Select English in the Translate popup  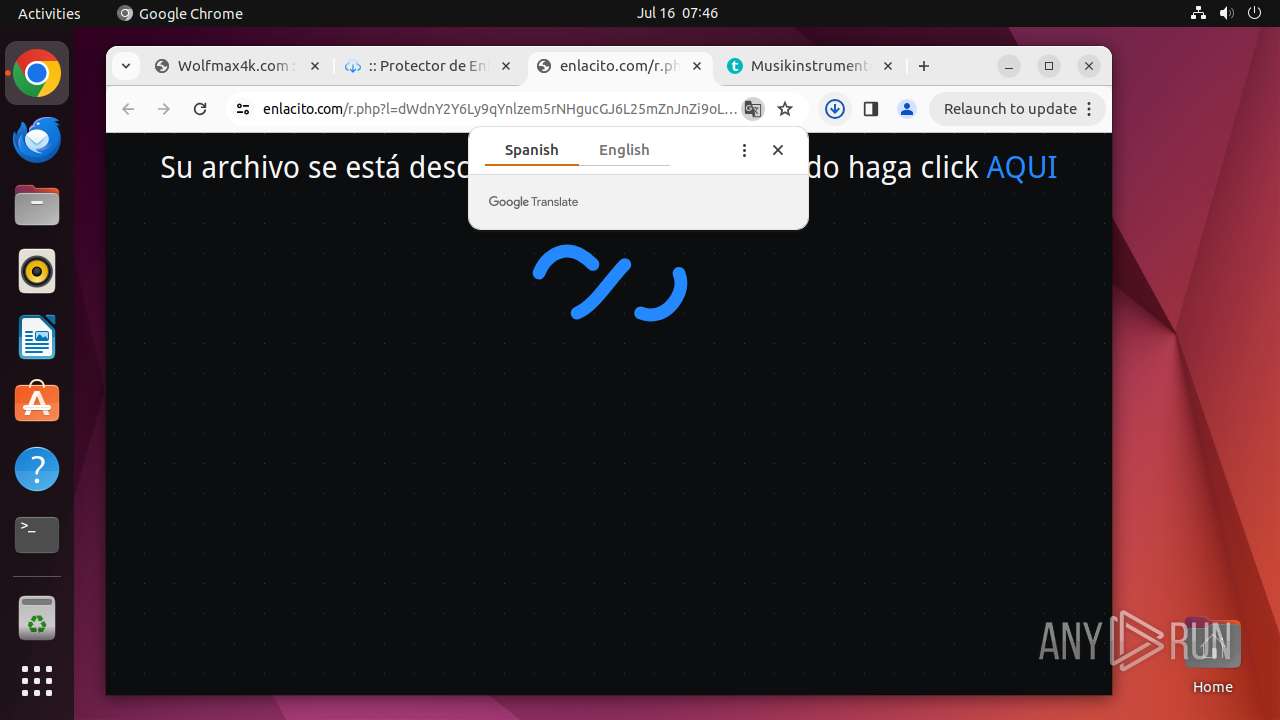point(624,150)
